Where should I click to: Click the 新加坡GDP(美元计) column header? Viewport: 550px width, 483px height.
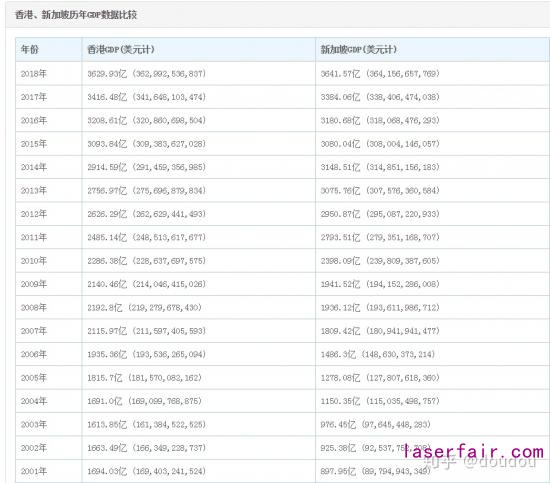(359, 49)
